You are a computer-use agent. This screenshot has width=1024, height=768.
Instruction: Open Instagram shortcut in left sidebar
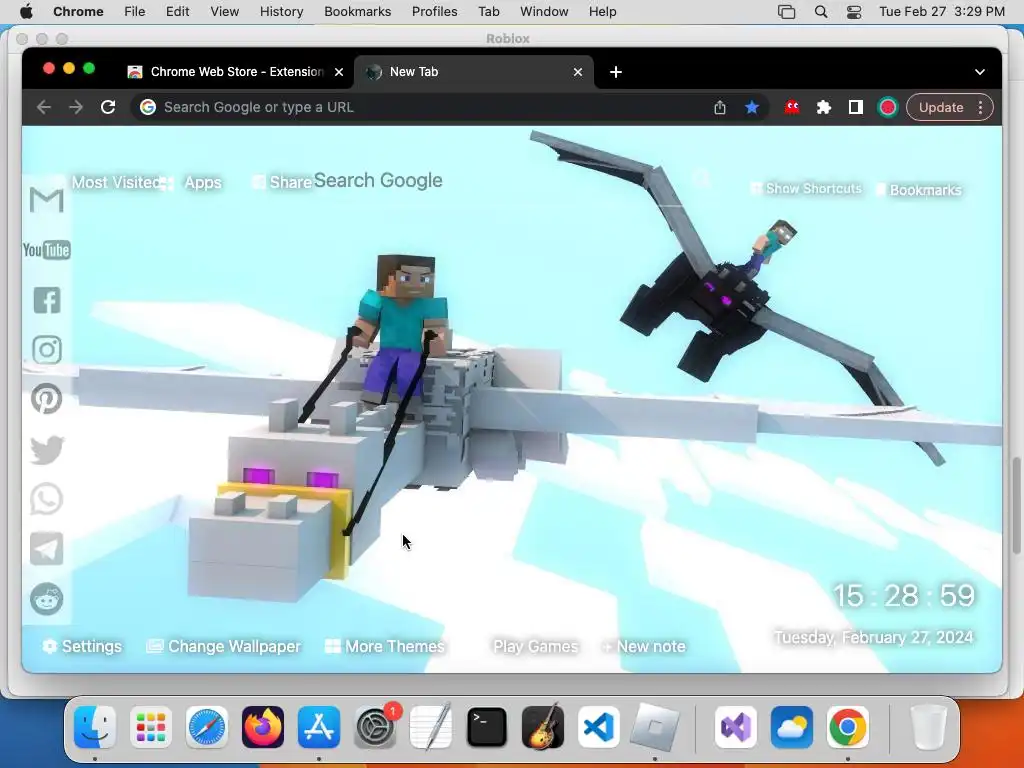point(47,350)
